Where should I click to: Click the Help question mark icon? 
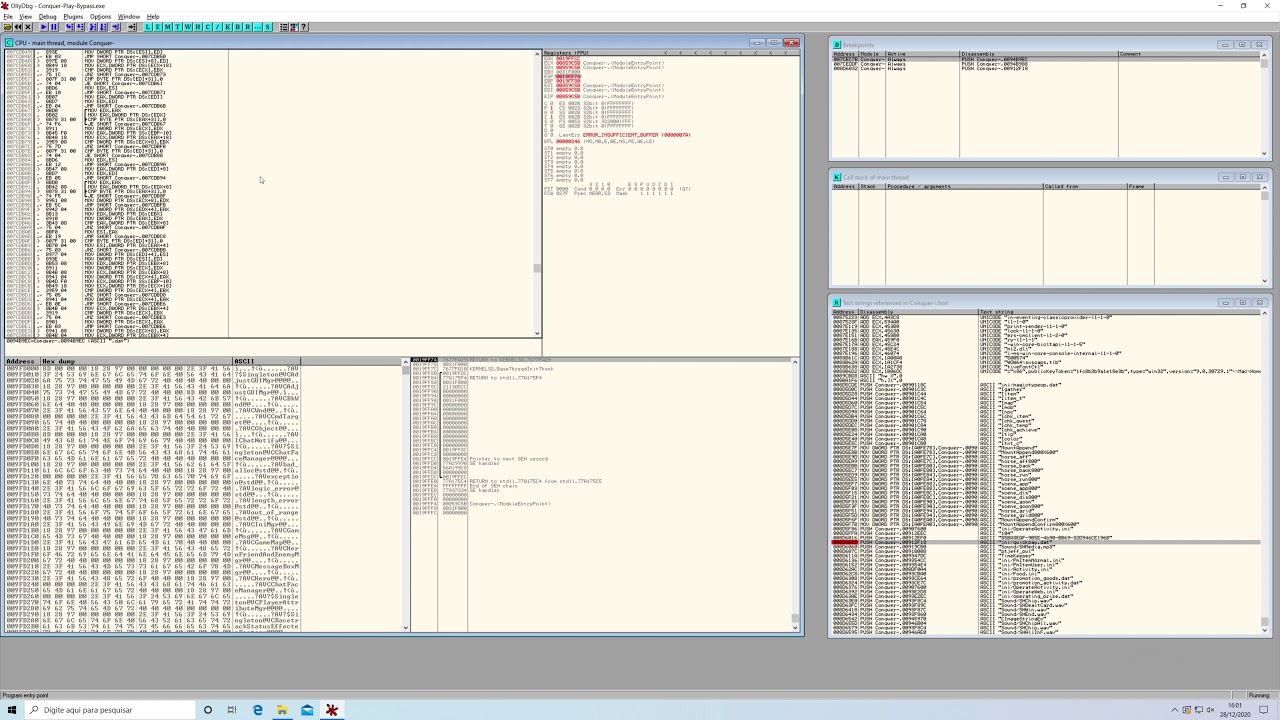304,27
